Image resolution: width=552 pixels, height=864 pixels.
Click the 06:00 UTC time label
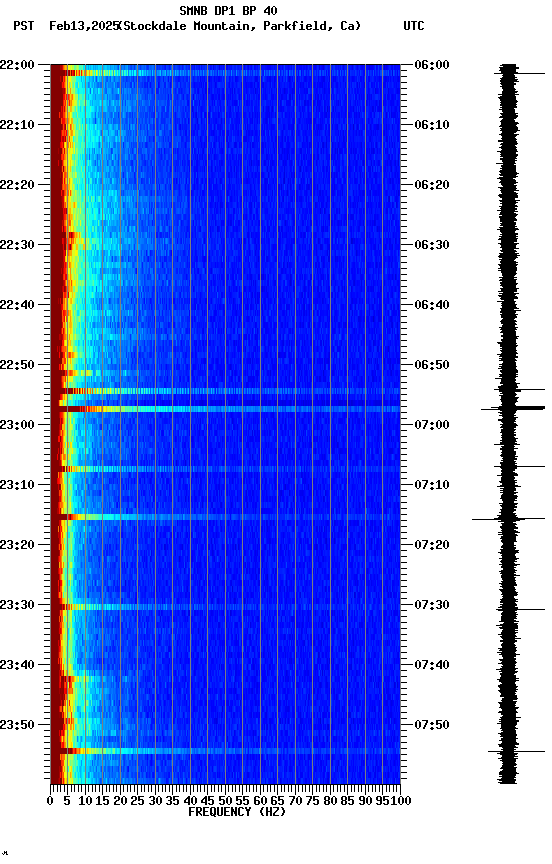(x=431, y=65)
